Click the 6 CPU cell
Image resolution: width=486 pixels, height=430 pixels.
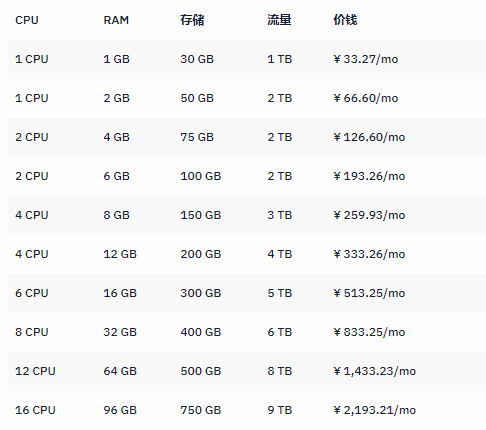[x=32, y=293]
